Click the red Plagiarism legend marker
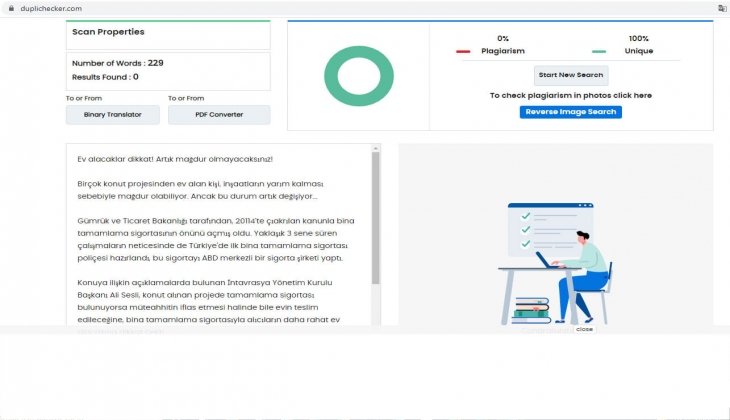 point(463,51)
